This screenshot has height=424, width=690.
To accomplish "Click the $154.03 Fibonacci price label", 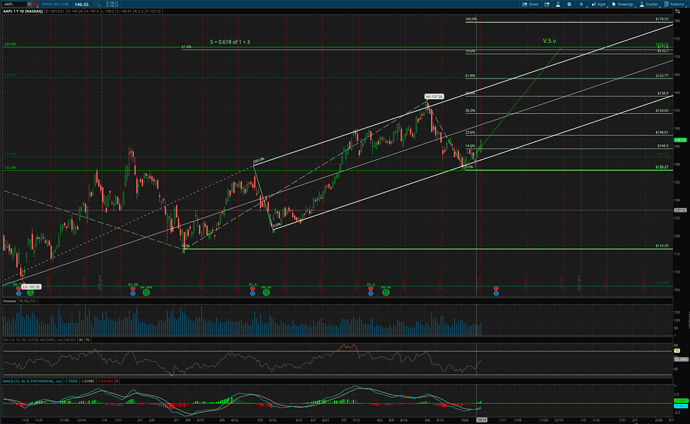I will point(661,110).
